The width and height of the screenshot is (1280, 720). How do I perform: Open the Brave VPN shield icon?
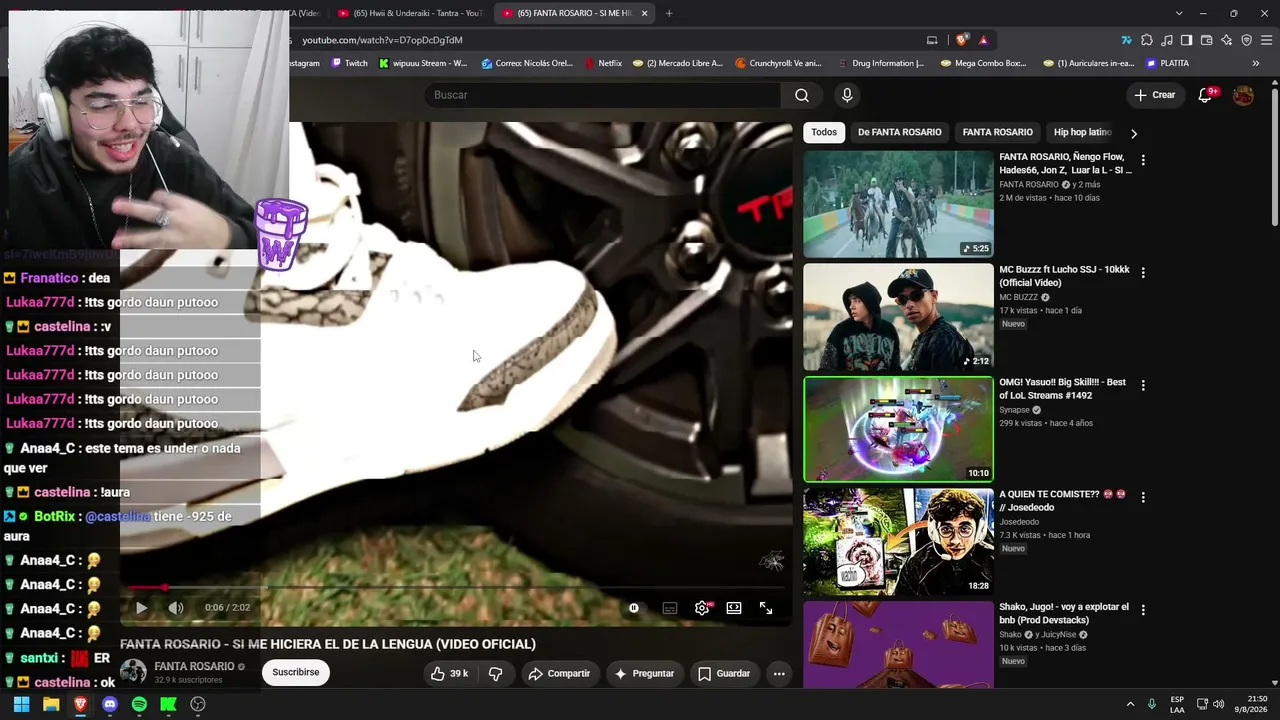pos(1246,40)
